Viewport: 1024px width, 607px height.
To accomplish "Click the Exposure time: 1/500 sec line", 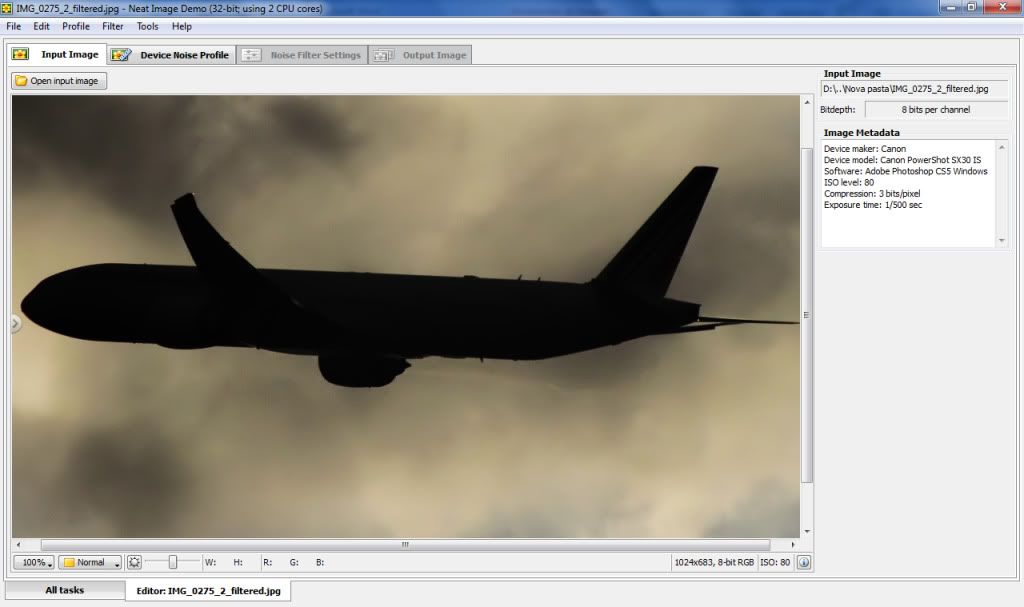I will click(873, 205).
